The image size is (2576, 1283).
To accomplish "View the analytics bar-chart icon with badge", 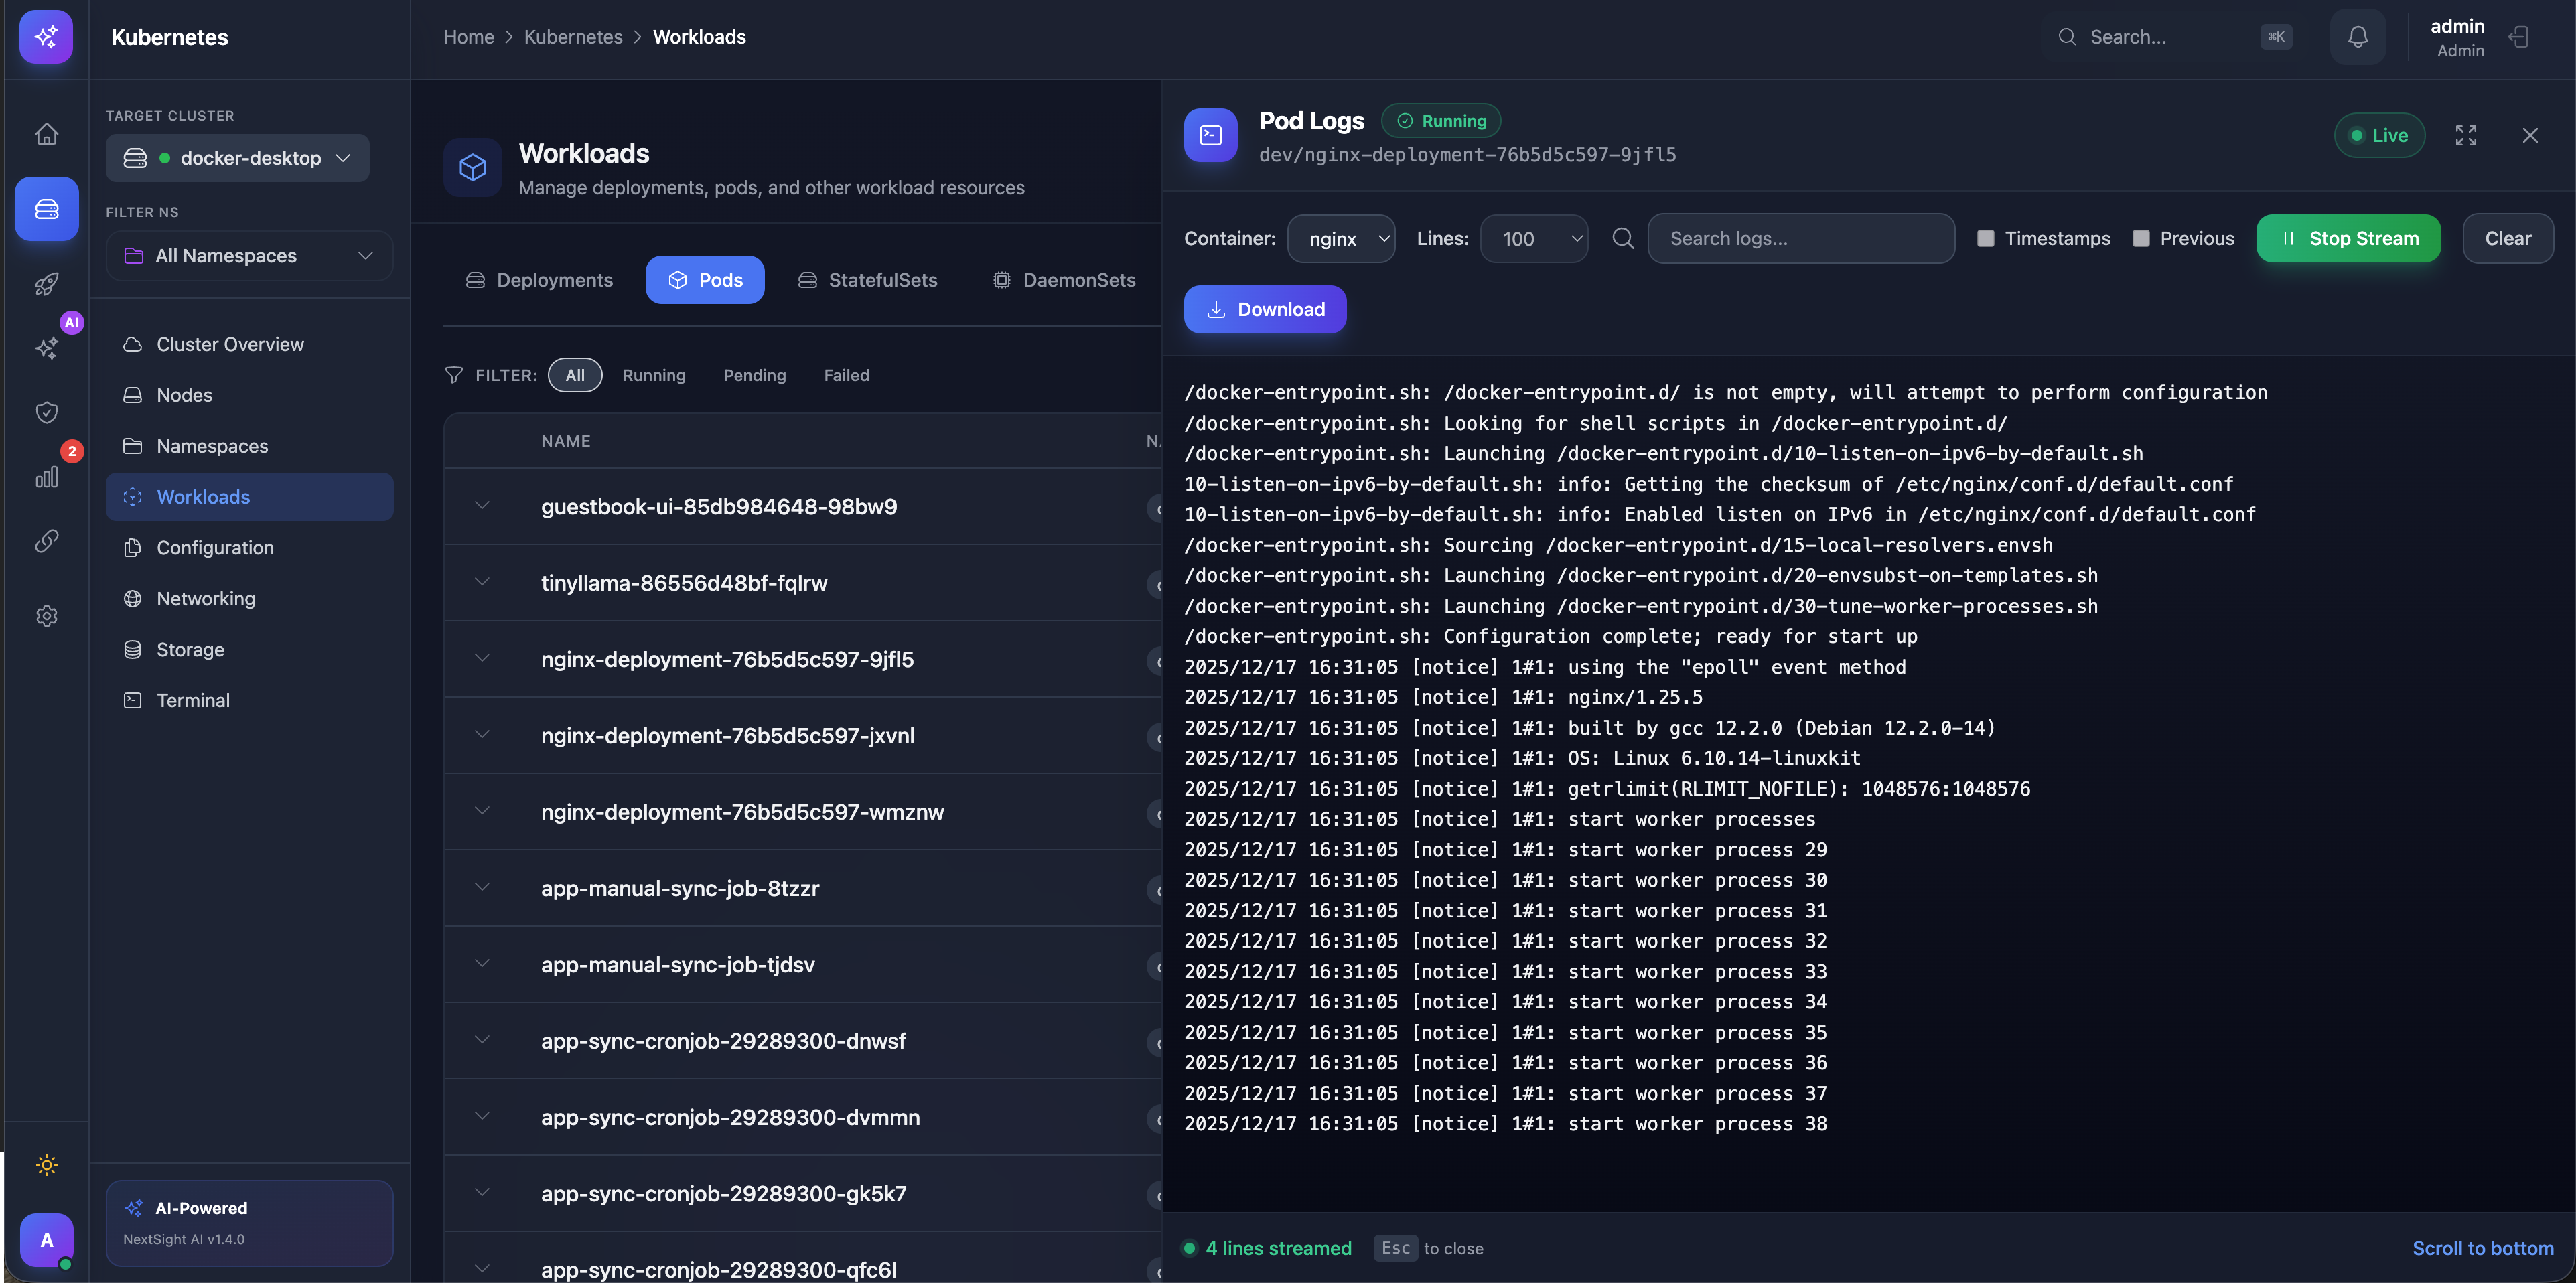I will pos(47,477).
